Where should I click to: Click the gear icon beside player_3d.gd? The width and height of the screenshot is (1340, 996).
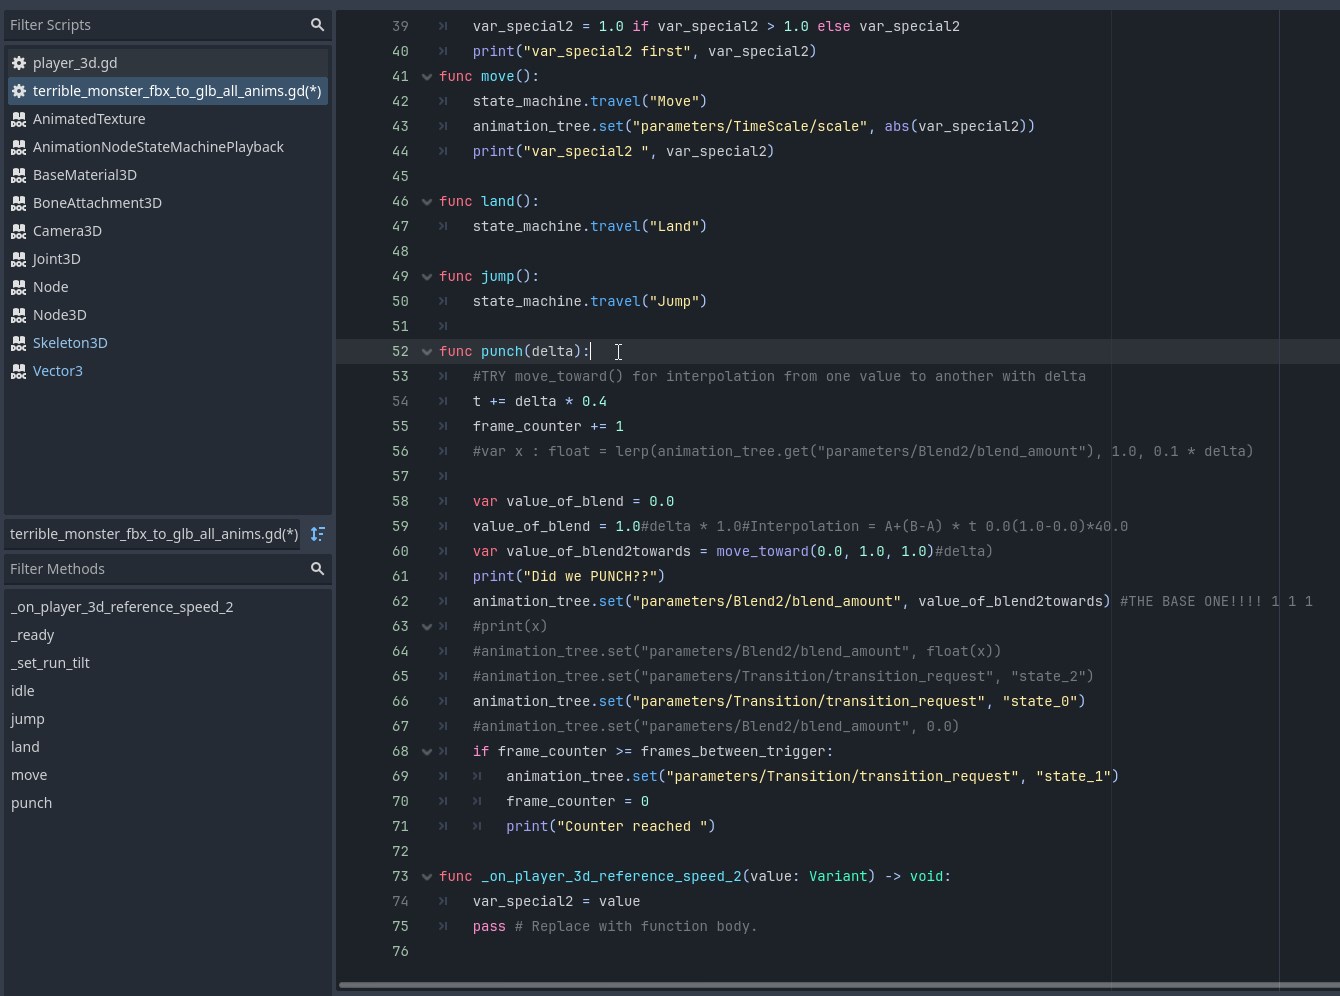point(19,63)
